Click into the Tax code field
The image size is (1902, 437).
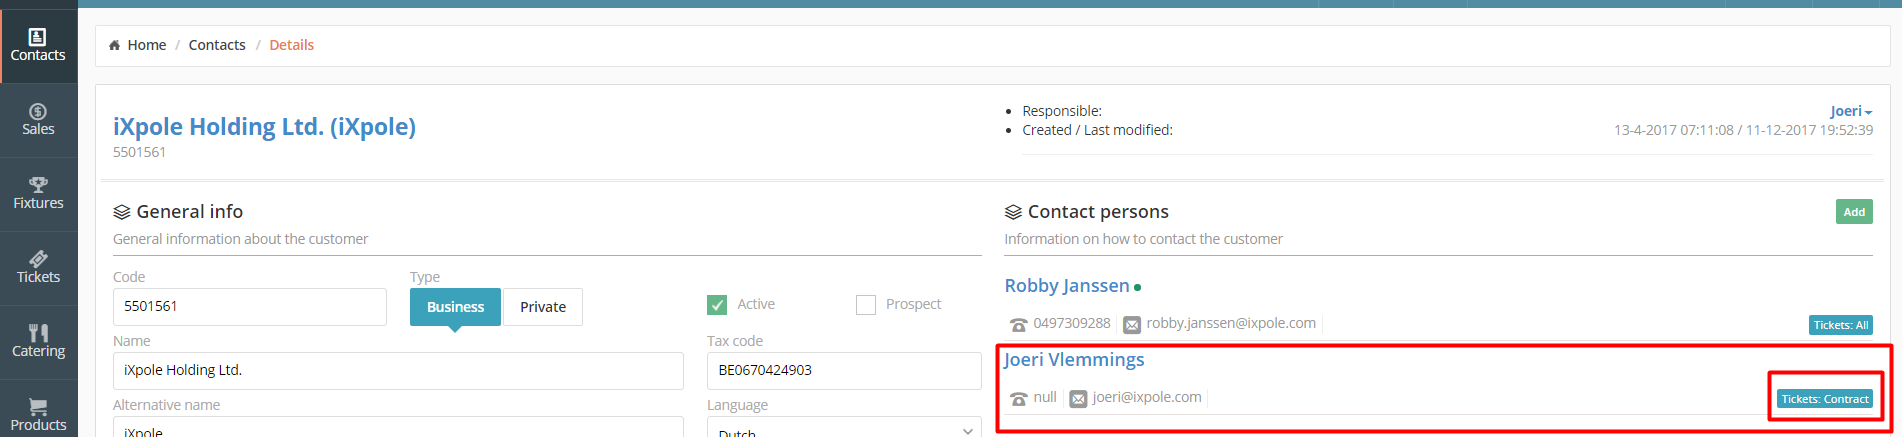tap(844, 370)
